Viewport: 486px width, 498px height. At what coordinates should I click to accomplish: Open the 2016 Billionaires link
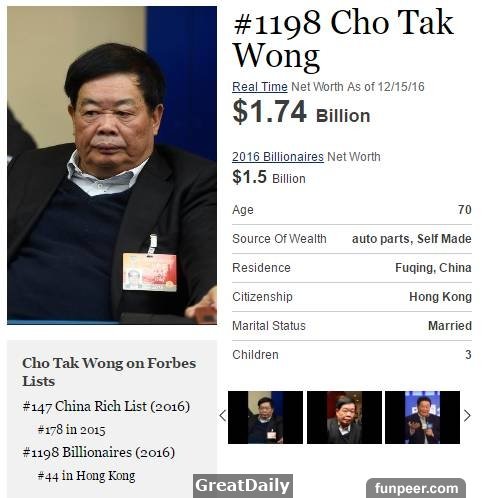pos(278,157)
